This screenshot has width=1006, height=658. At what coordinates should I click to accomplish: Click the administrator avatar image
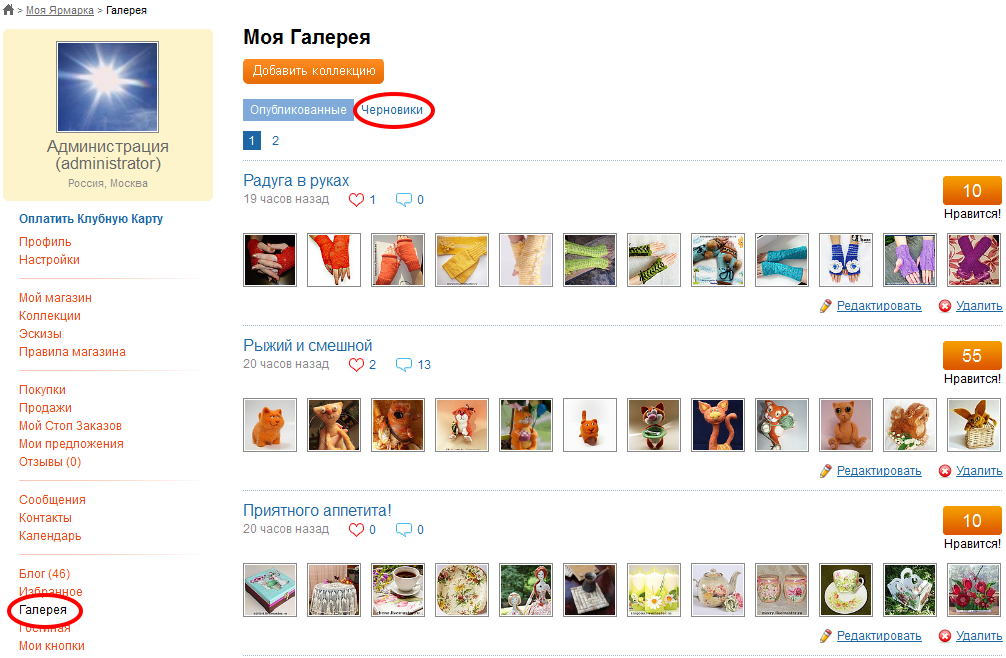coord(107,87)
